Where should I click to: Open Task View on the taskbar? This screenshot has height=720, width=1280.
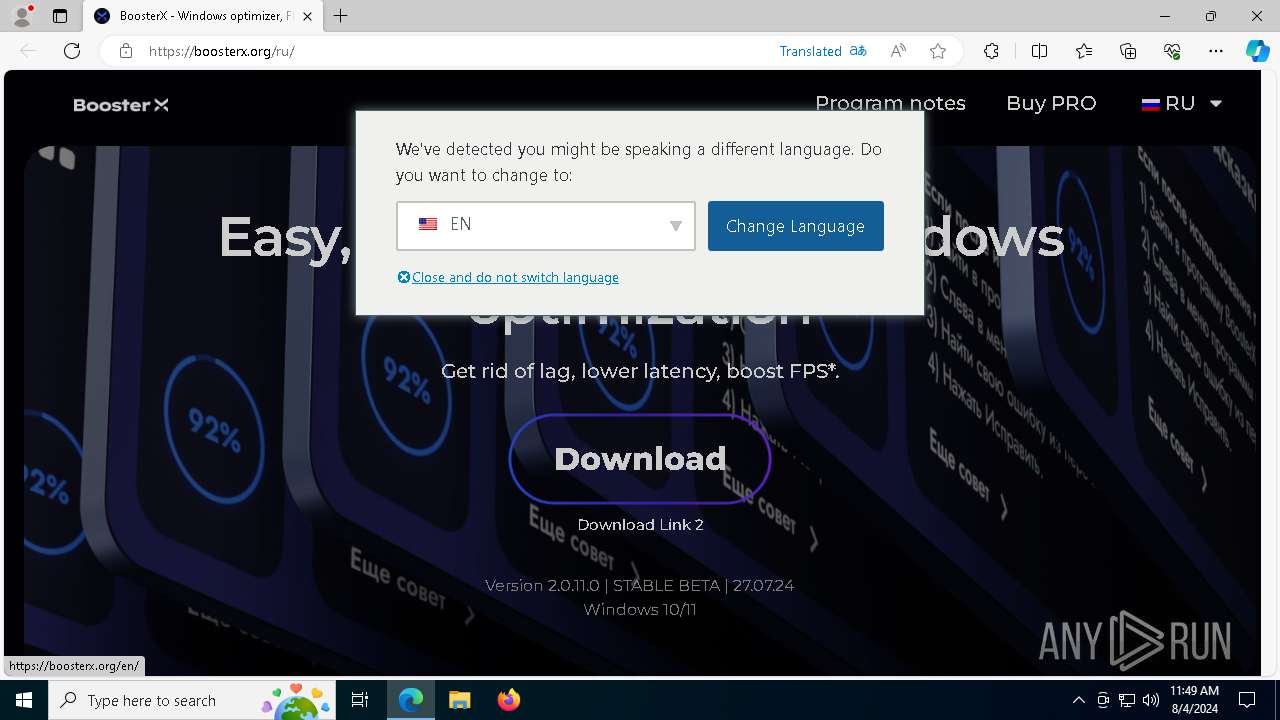[360, 700]
